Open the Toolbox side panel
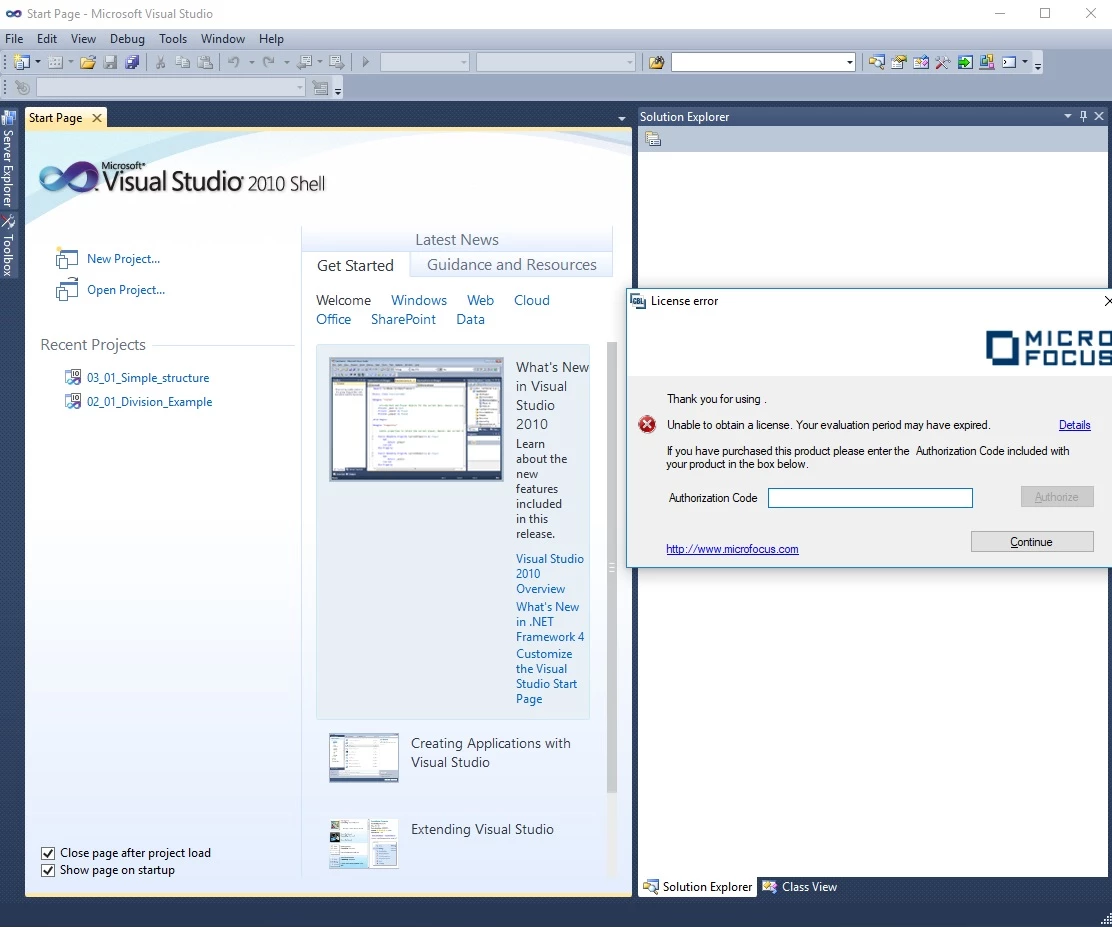Viewport: 1112px width, 927px height. click(9, 245)
